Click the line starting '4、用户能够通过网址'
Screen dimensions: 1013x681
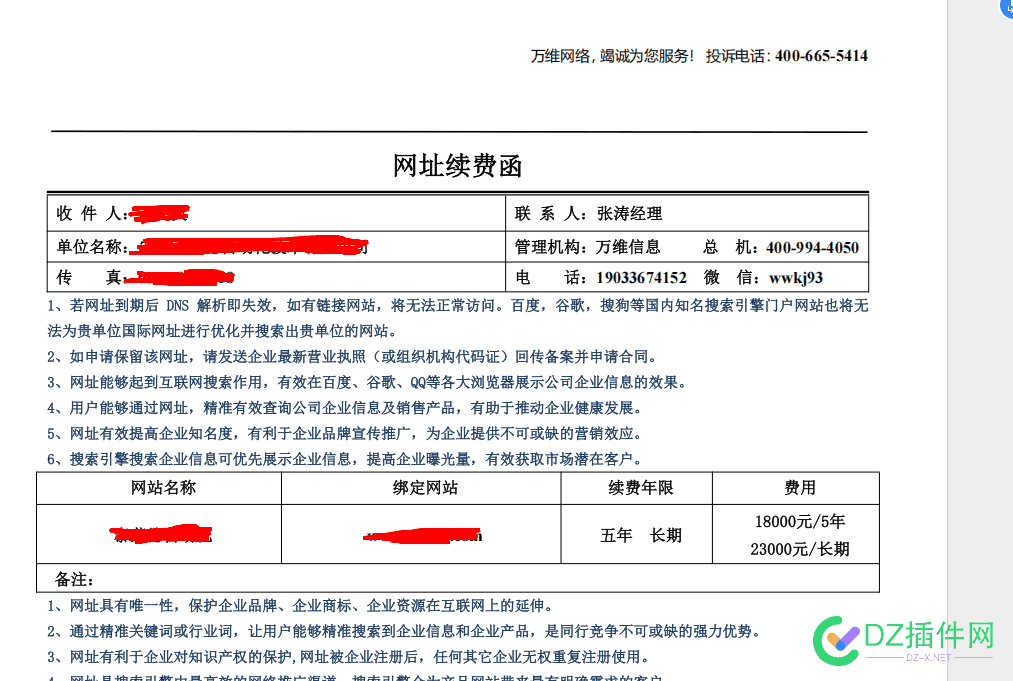point(346,408)
